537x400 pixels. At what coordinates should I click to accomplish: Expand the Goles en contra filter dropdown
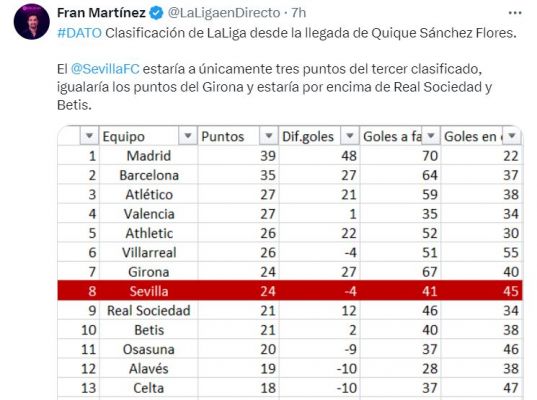(512, 136)
